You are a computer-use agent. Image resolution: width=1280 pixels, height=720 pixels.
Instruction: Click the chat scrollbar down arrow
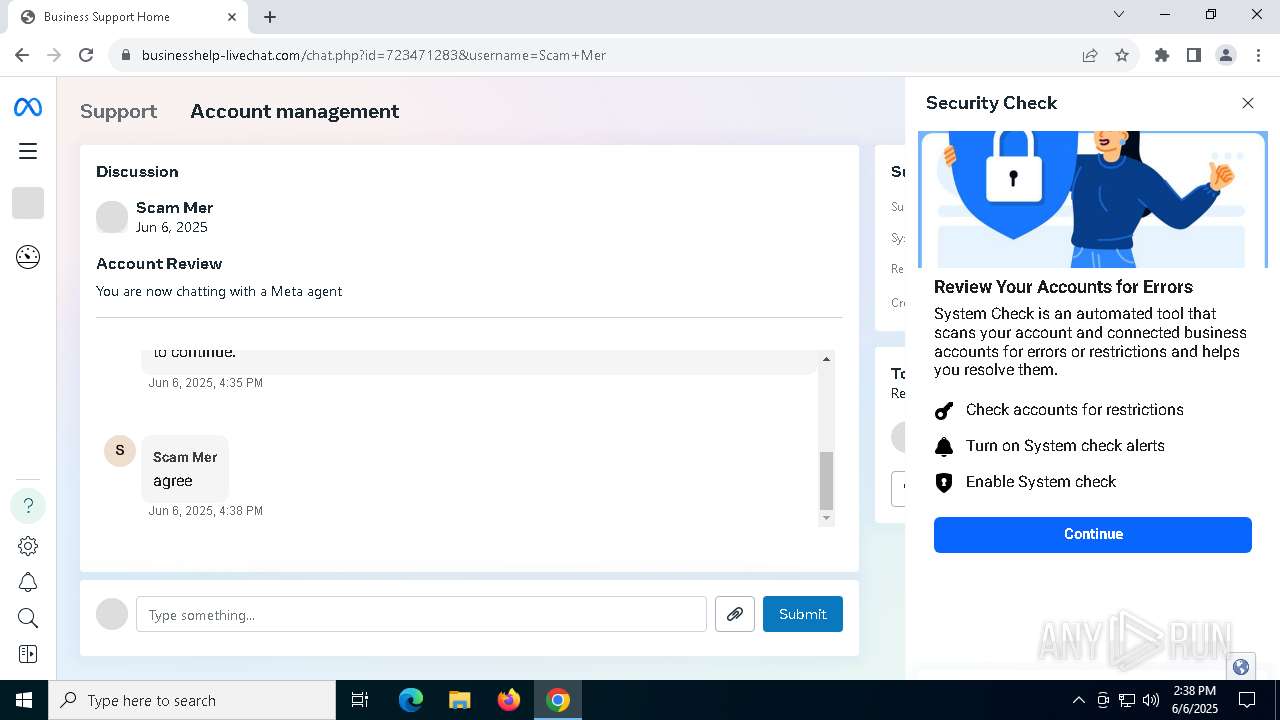pyautogui.click(x=826, y=518)
